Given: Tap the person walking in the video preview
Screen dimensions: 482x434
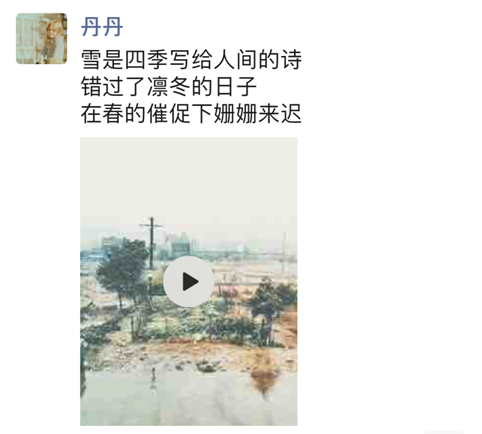Looking at the screenshot, I should coord(153,378).
